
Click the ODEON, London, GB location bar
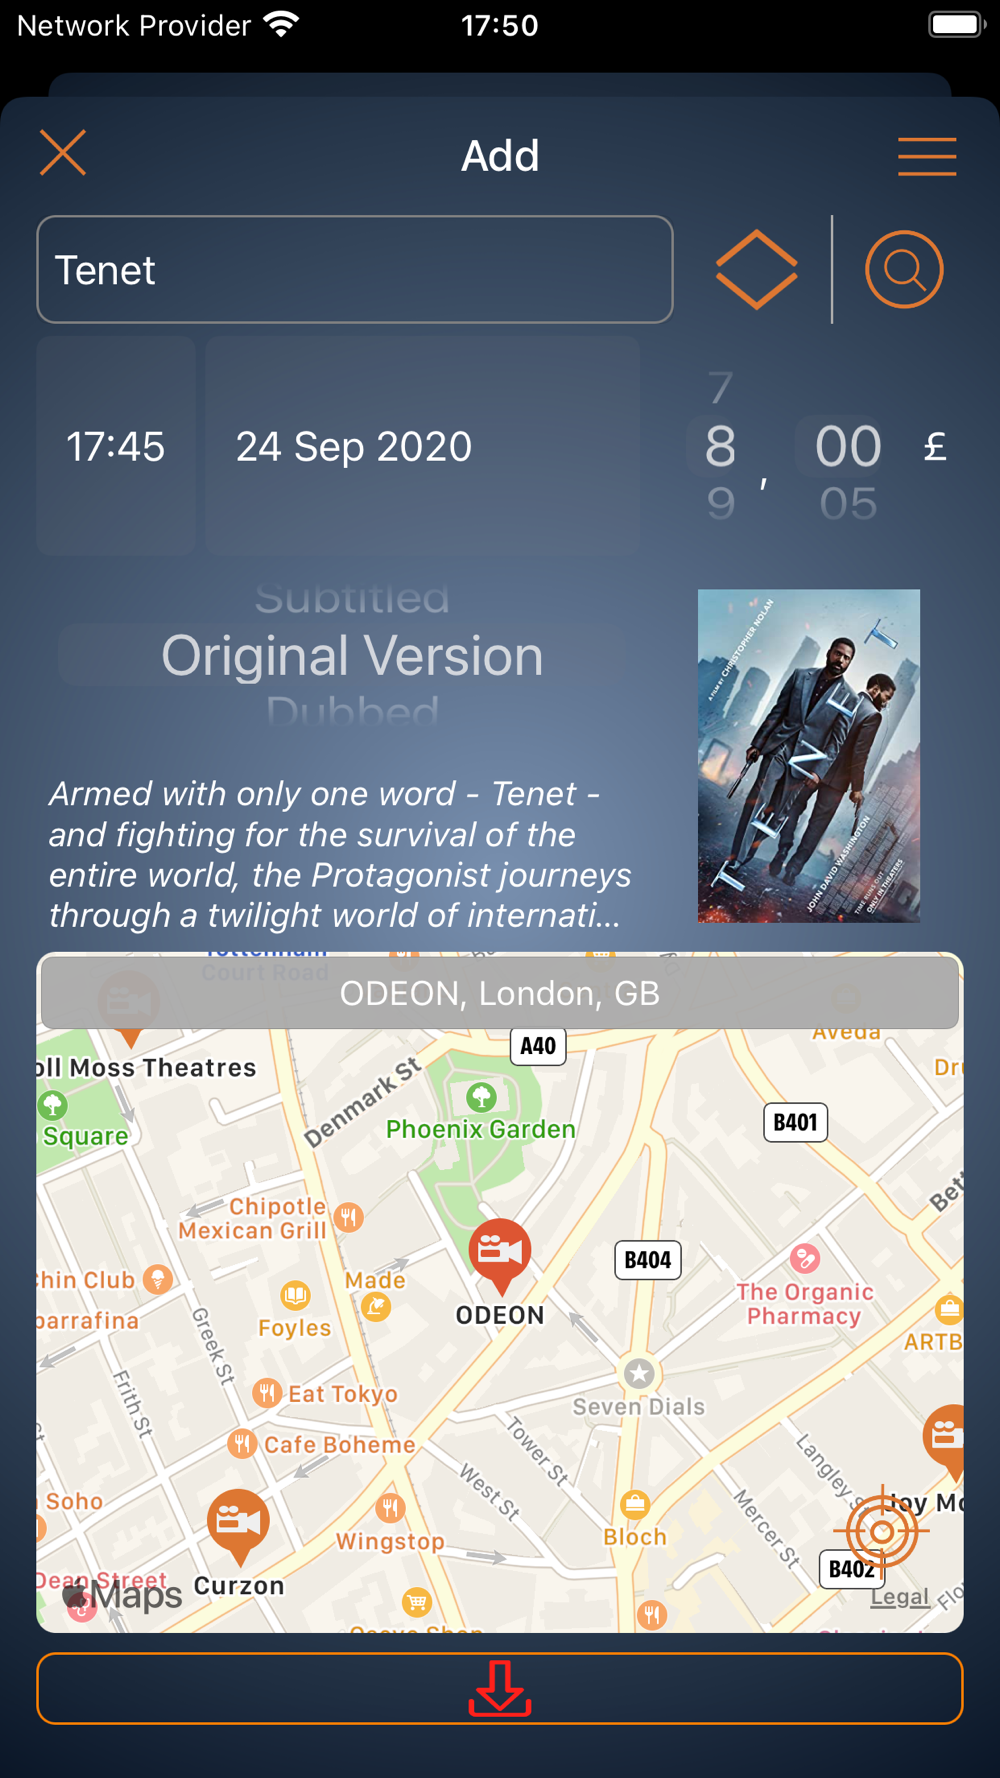pyautogui.click(x=500, y=993)
